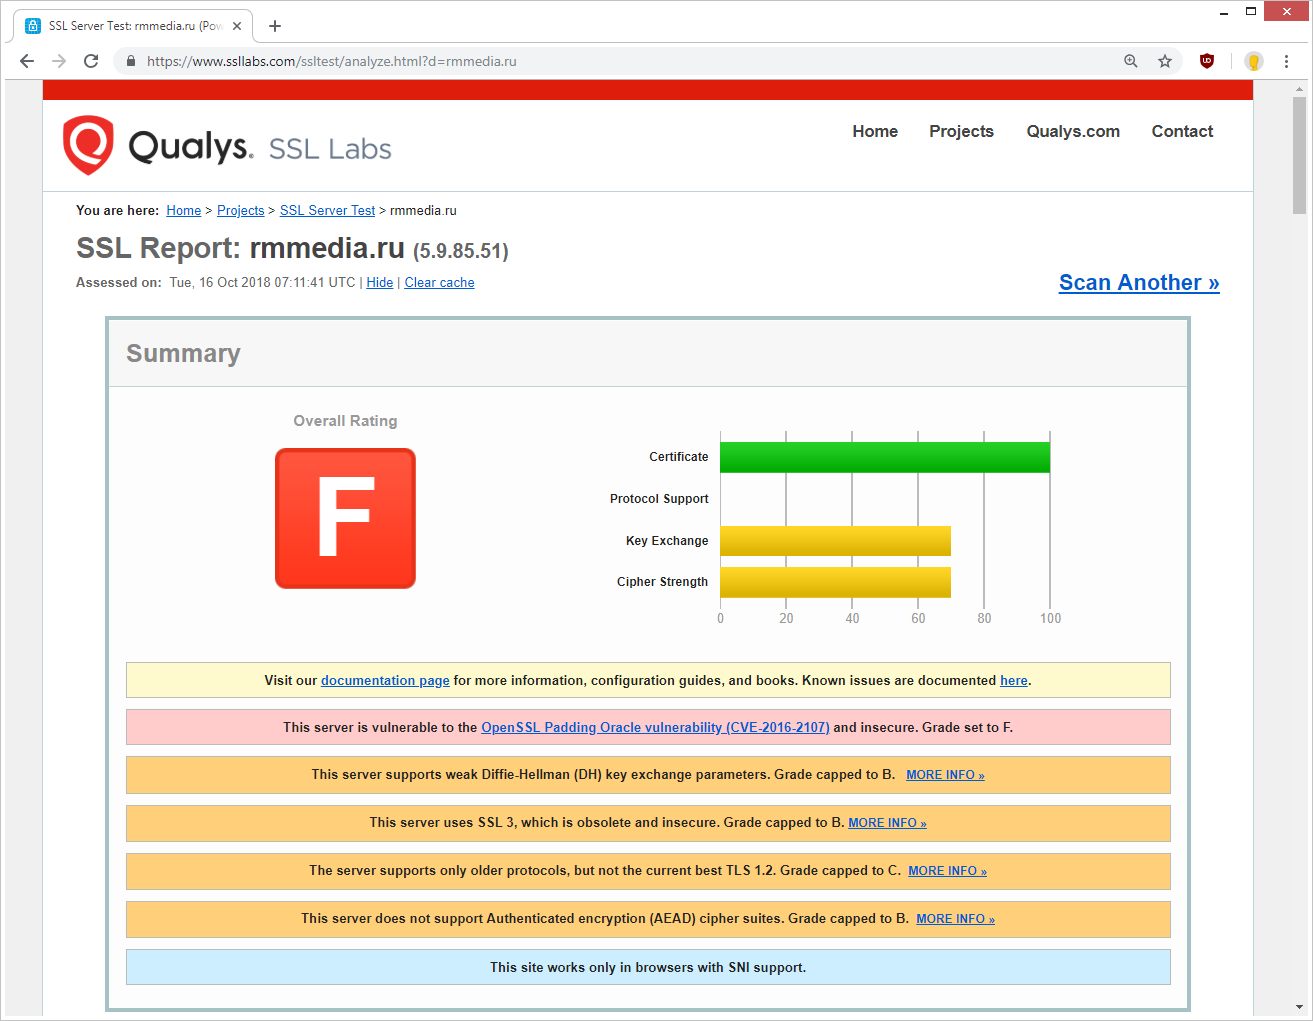This screenshot has height=1021, width=1313.
Task: Click the Qualys SSL Labs logo
Action: coord(227,146)
